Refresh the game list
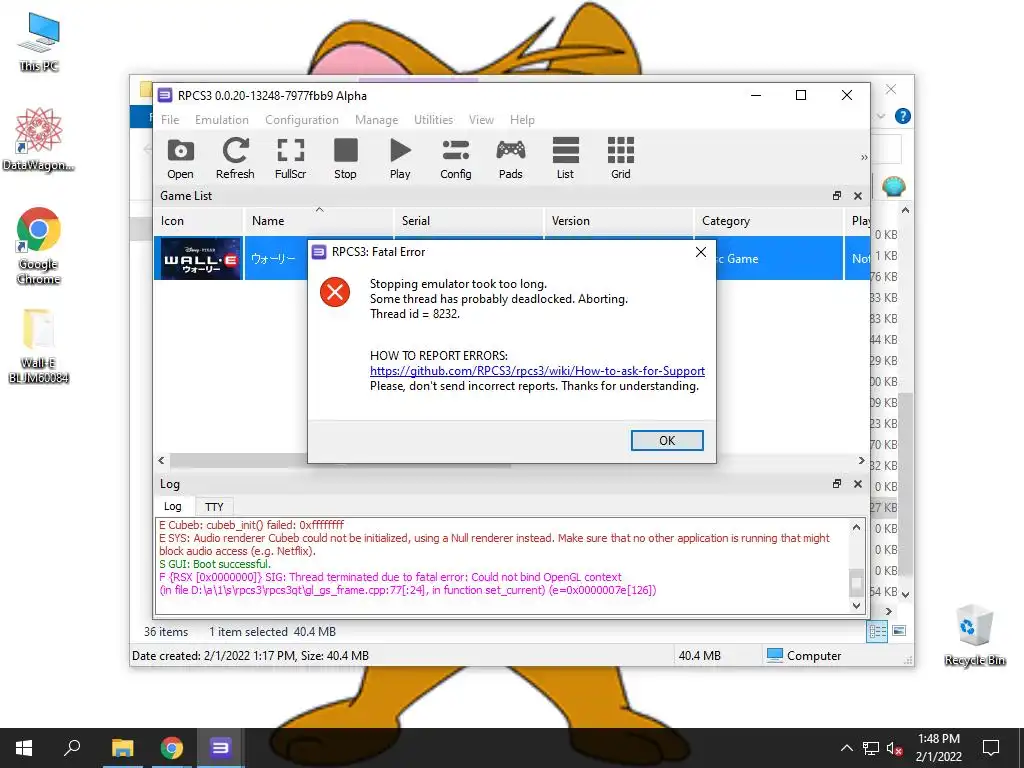This screenshot has height=768, width=1024. [235, 158]
